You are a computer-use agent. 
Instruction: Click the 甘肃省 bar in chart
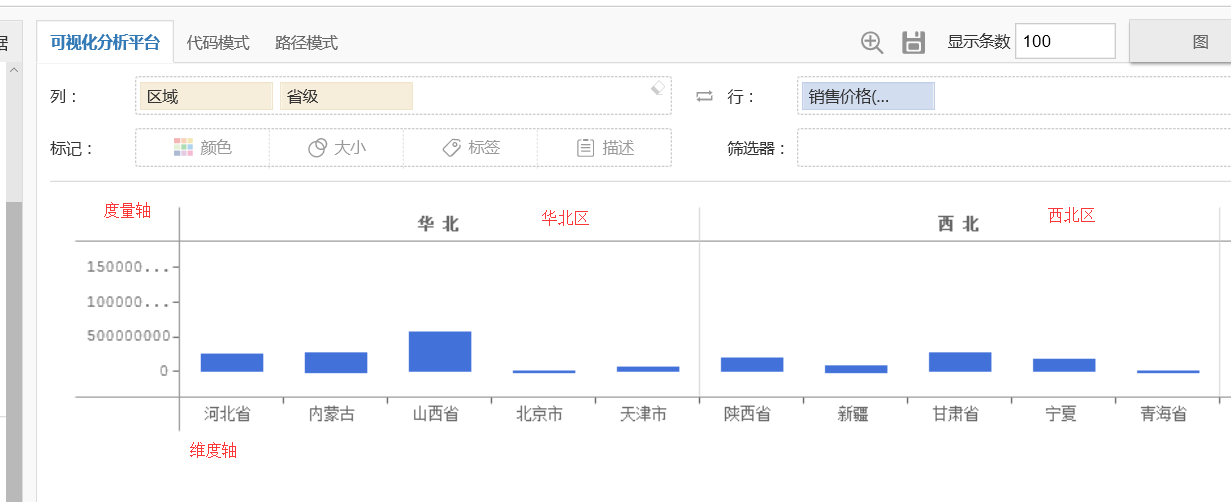tap(960, 362)
